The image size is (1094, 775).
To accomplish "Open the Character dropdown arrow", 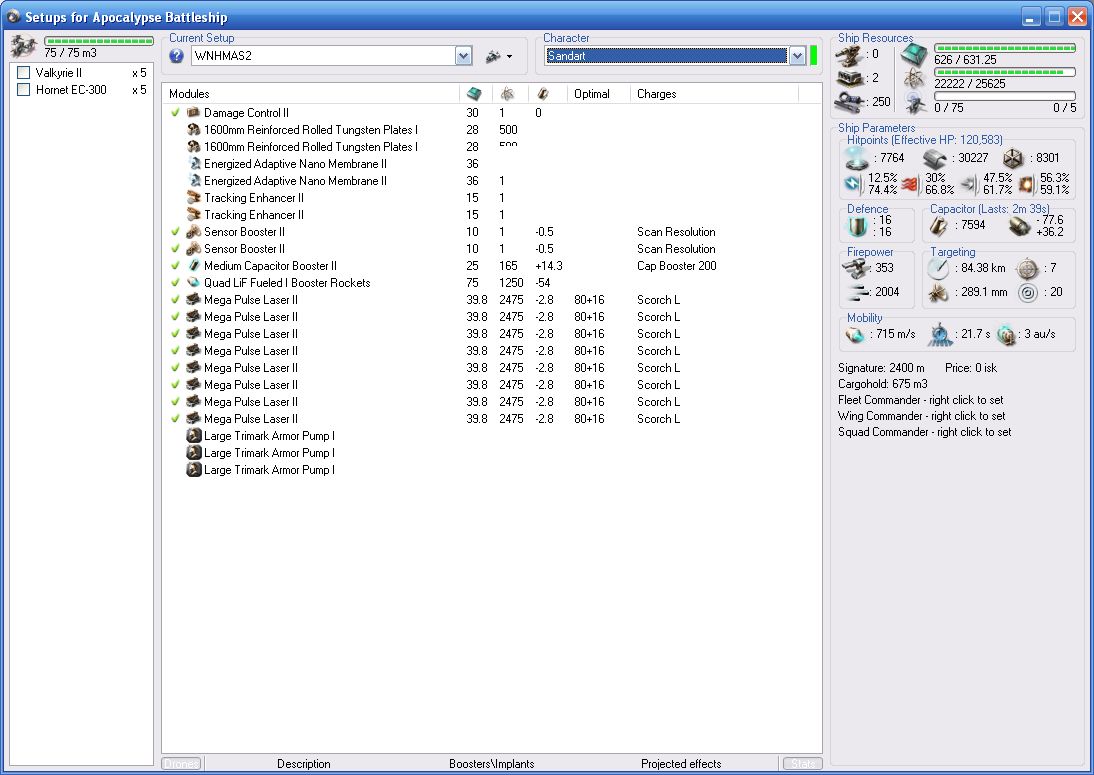I will (797, 56).
